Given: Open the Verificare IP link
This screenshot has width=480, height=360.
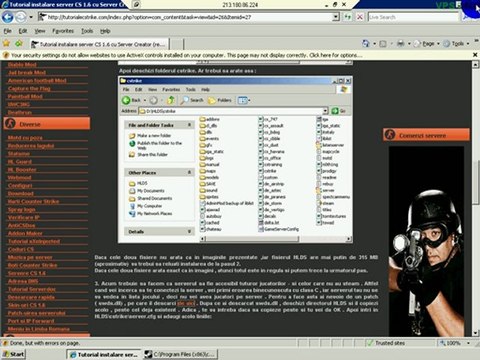Looking at the screenshot, I should 24,217.
